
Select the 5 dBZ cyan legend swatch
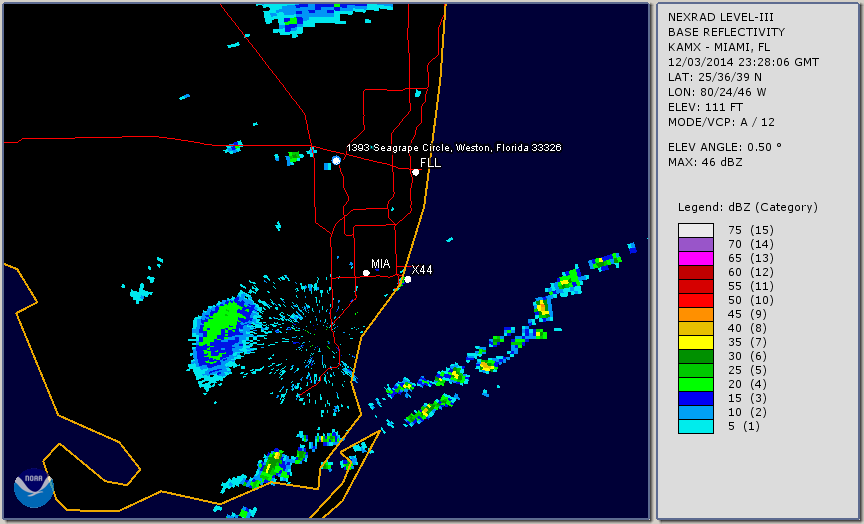tap(696, 426)
